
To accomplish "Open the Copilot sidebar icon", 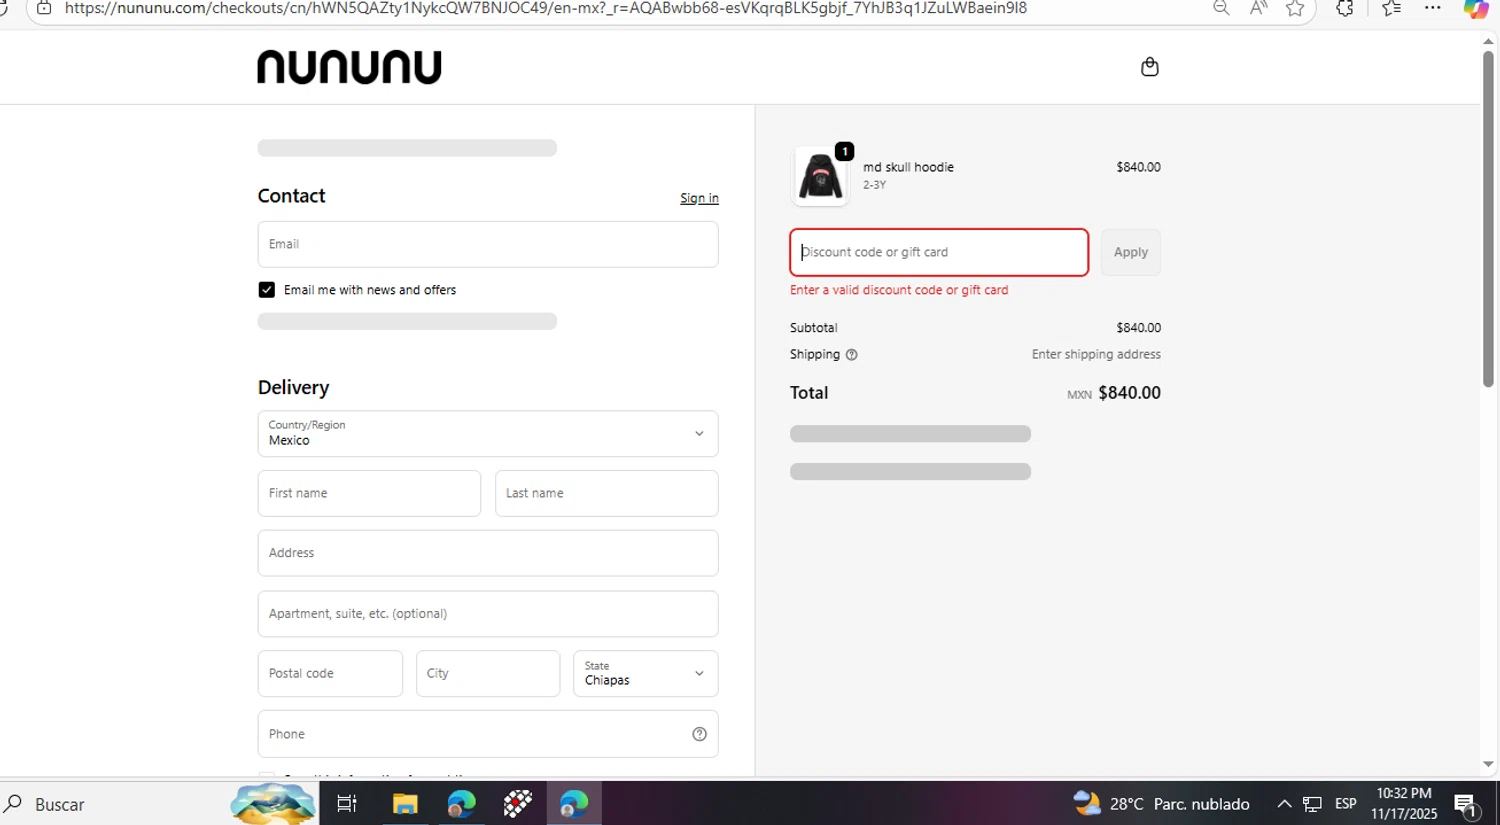I will [x=1476, y=9].
